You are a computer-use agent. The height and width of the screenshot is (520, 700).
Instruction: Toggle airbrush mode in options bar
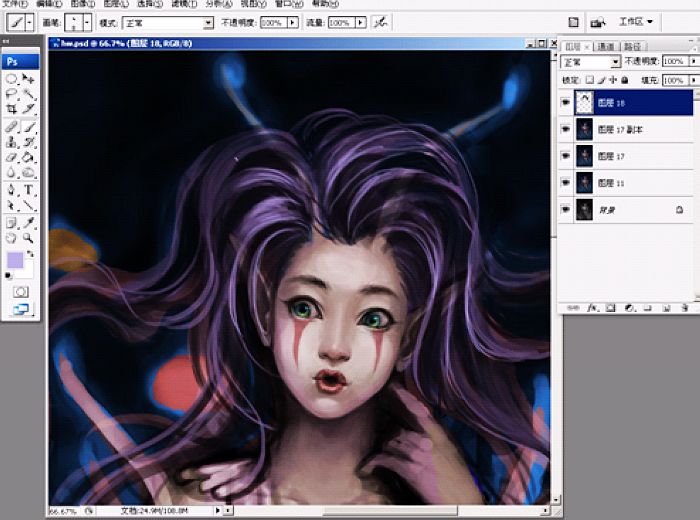(380, 22)
